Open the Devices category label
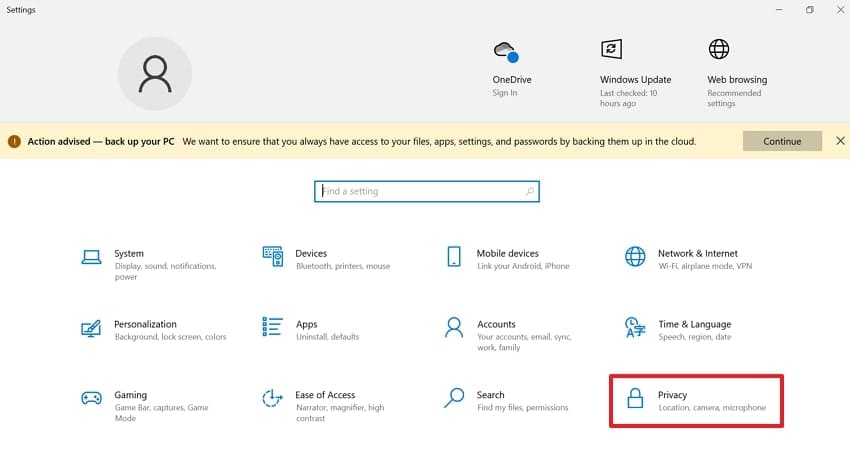Screen dimensions: 850x452 click(x=311, y=253)
